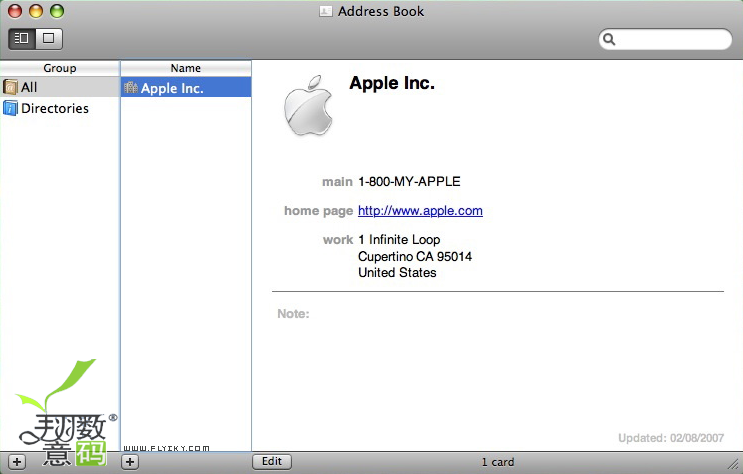Add a new group with plus button

pos(17,462)
